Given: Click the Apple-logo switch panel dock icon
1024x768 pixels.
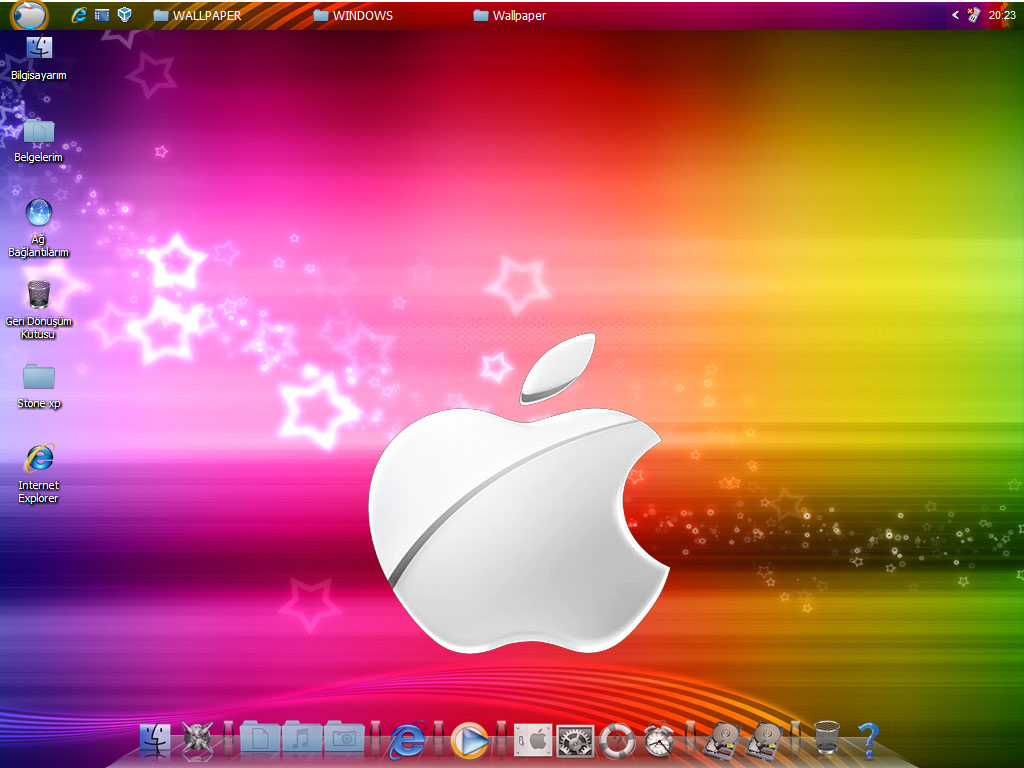Looking at the screenshot, I should tap(533, 740).
